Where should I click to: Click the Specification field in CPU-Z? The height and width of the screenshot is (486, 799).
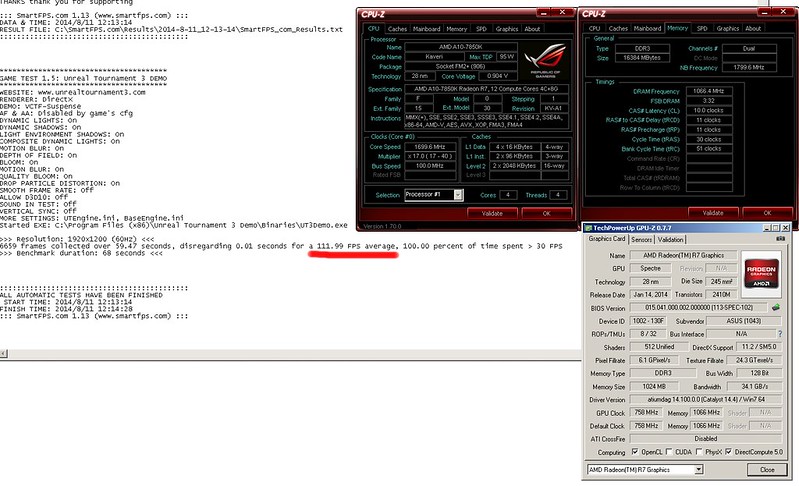pyautogui.click(x=487, y=89)
